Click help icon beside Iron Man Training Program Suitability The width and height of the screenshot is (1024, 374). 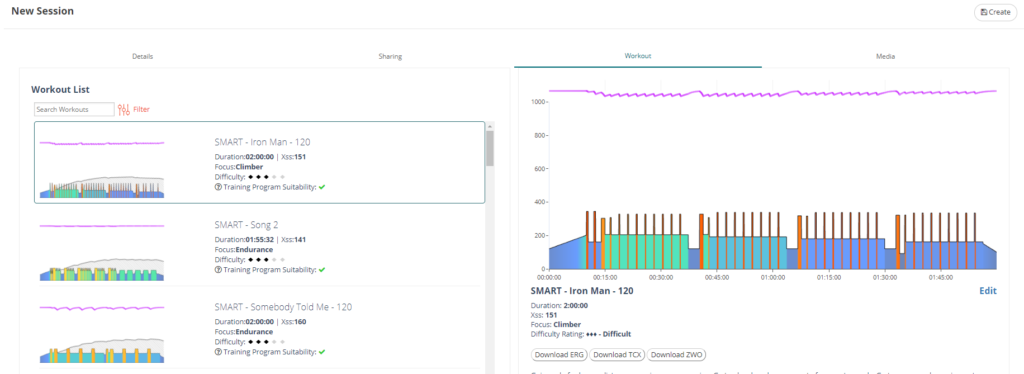pos(217,187)
